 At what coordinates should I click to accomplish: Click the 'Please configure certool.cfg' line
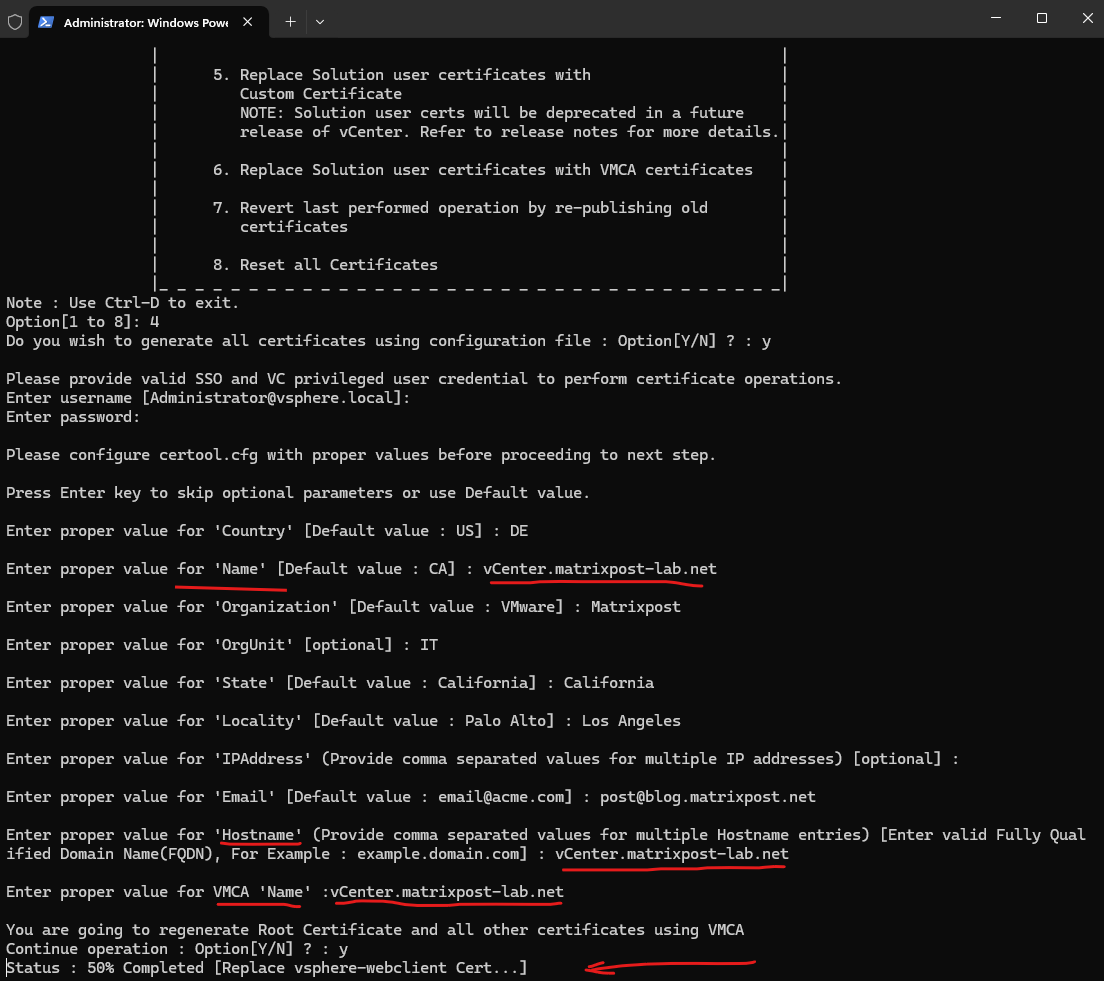pyautogui.click(x=360, y=455)
